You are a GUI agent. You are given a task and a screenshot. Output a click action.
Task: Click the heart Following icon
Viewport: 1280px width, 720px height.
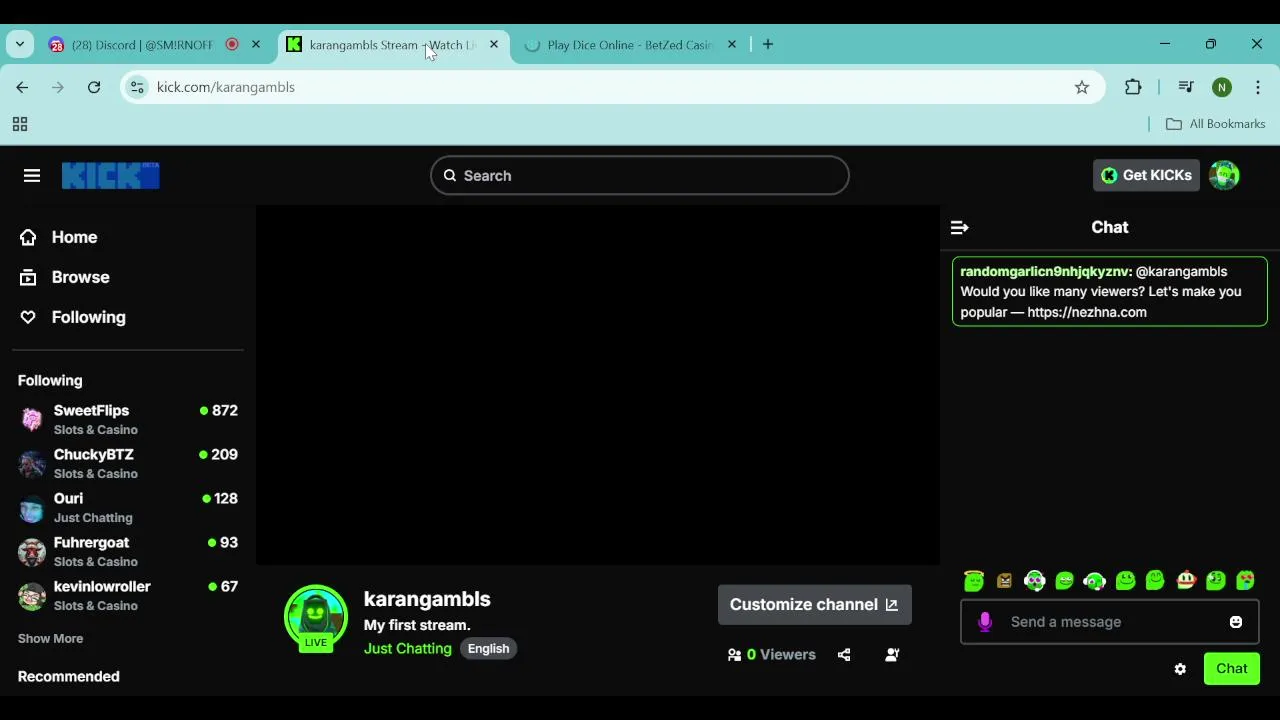pyautogui.click(x=28, y=317)
